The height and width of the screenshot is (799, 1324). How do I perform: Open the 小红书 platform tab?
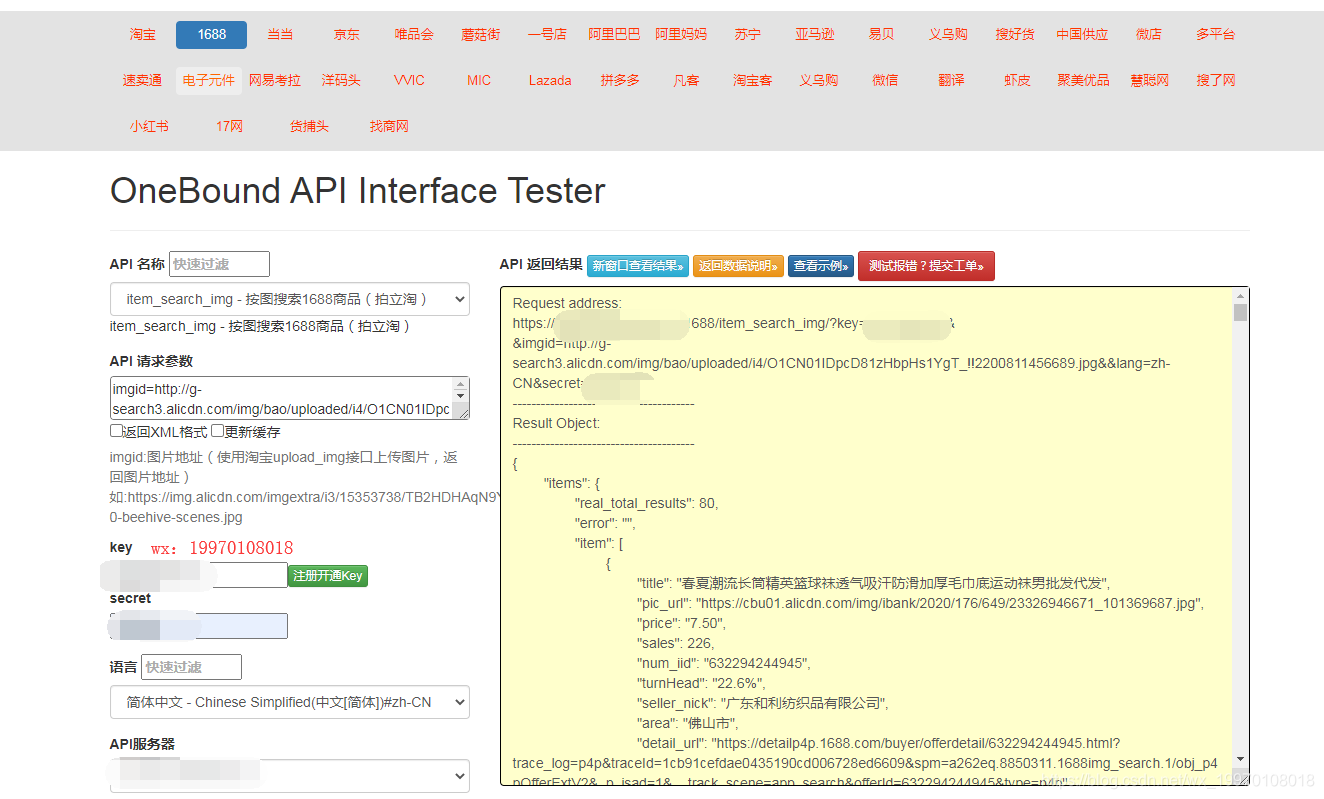pyautogui.click(x=149, y=126)
